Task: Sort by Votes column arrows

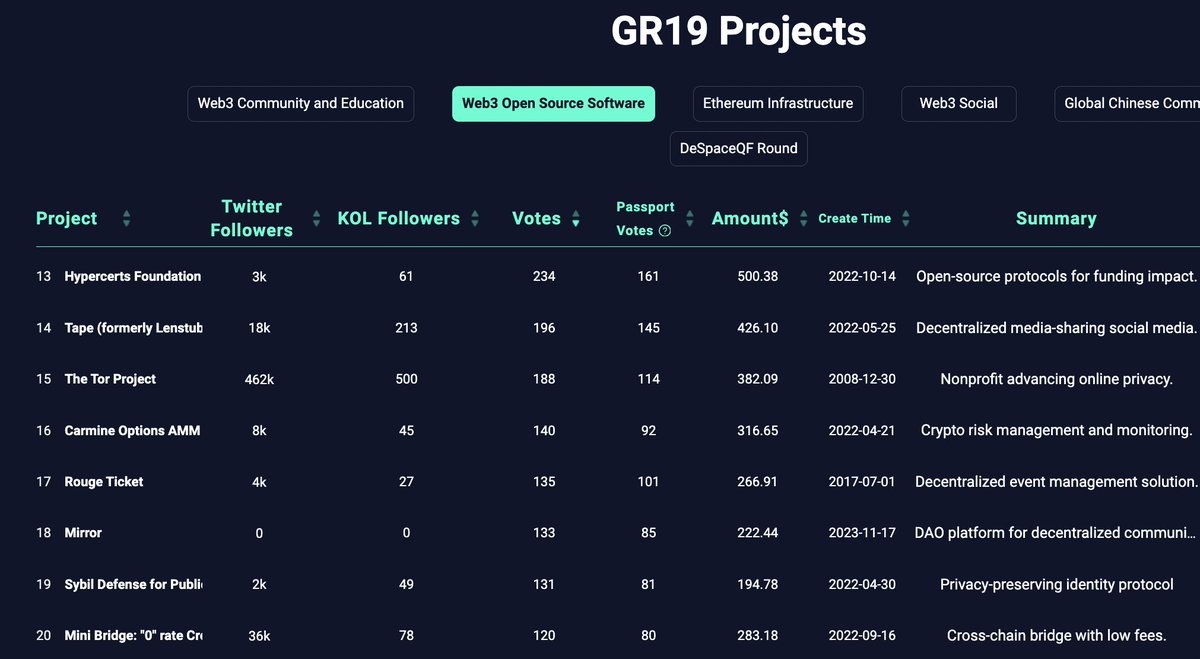Action: click(x=575, y=219)
